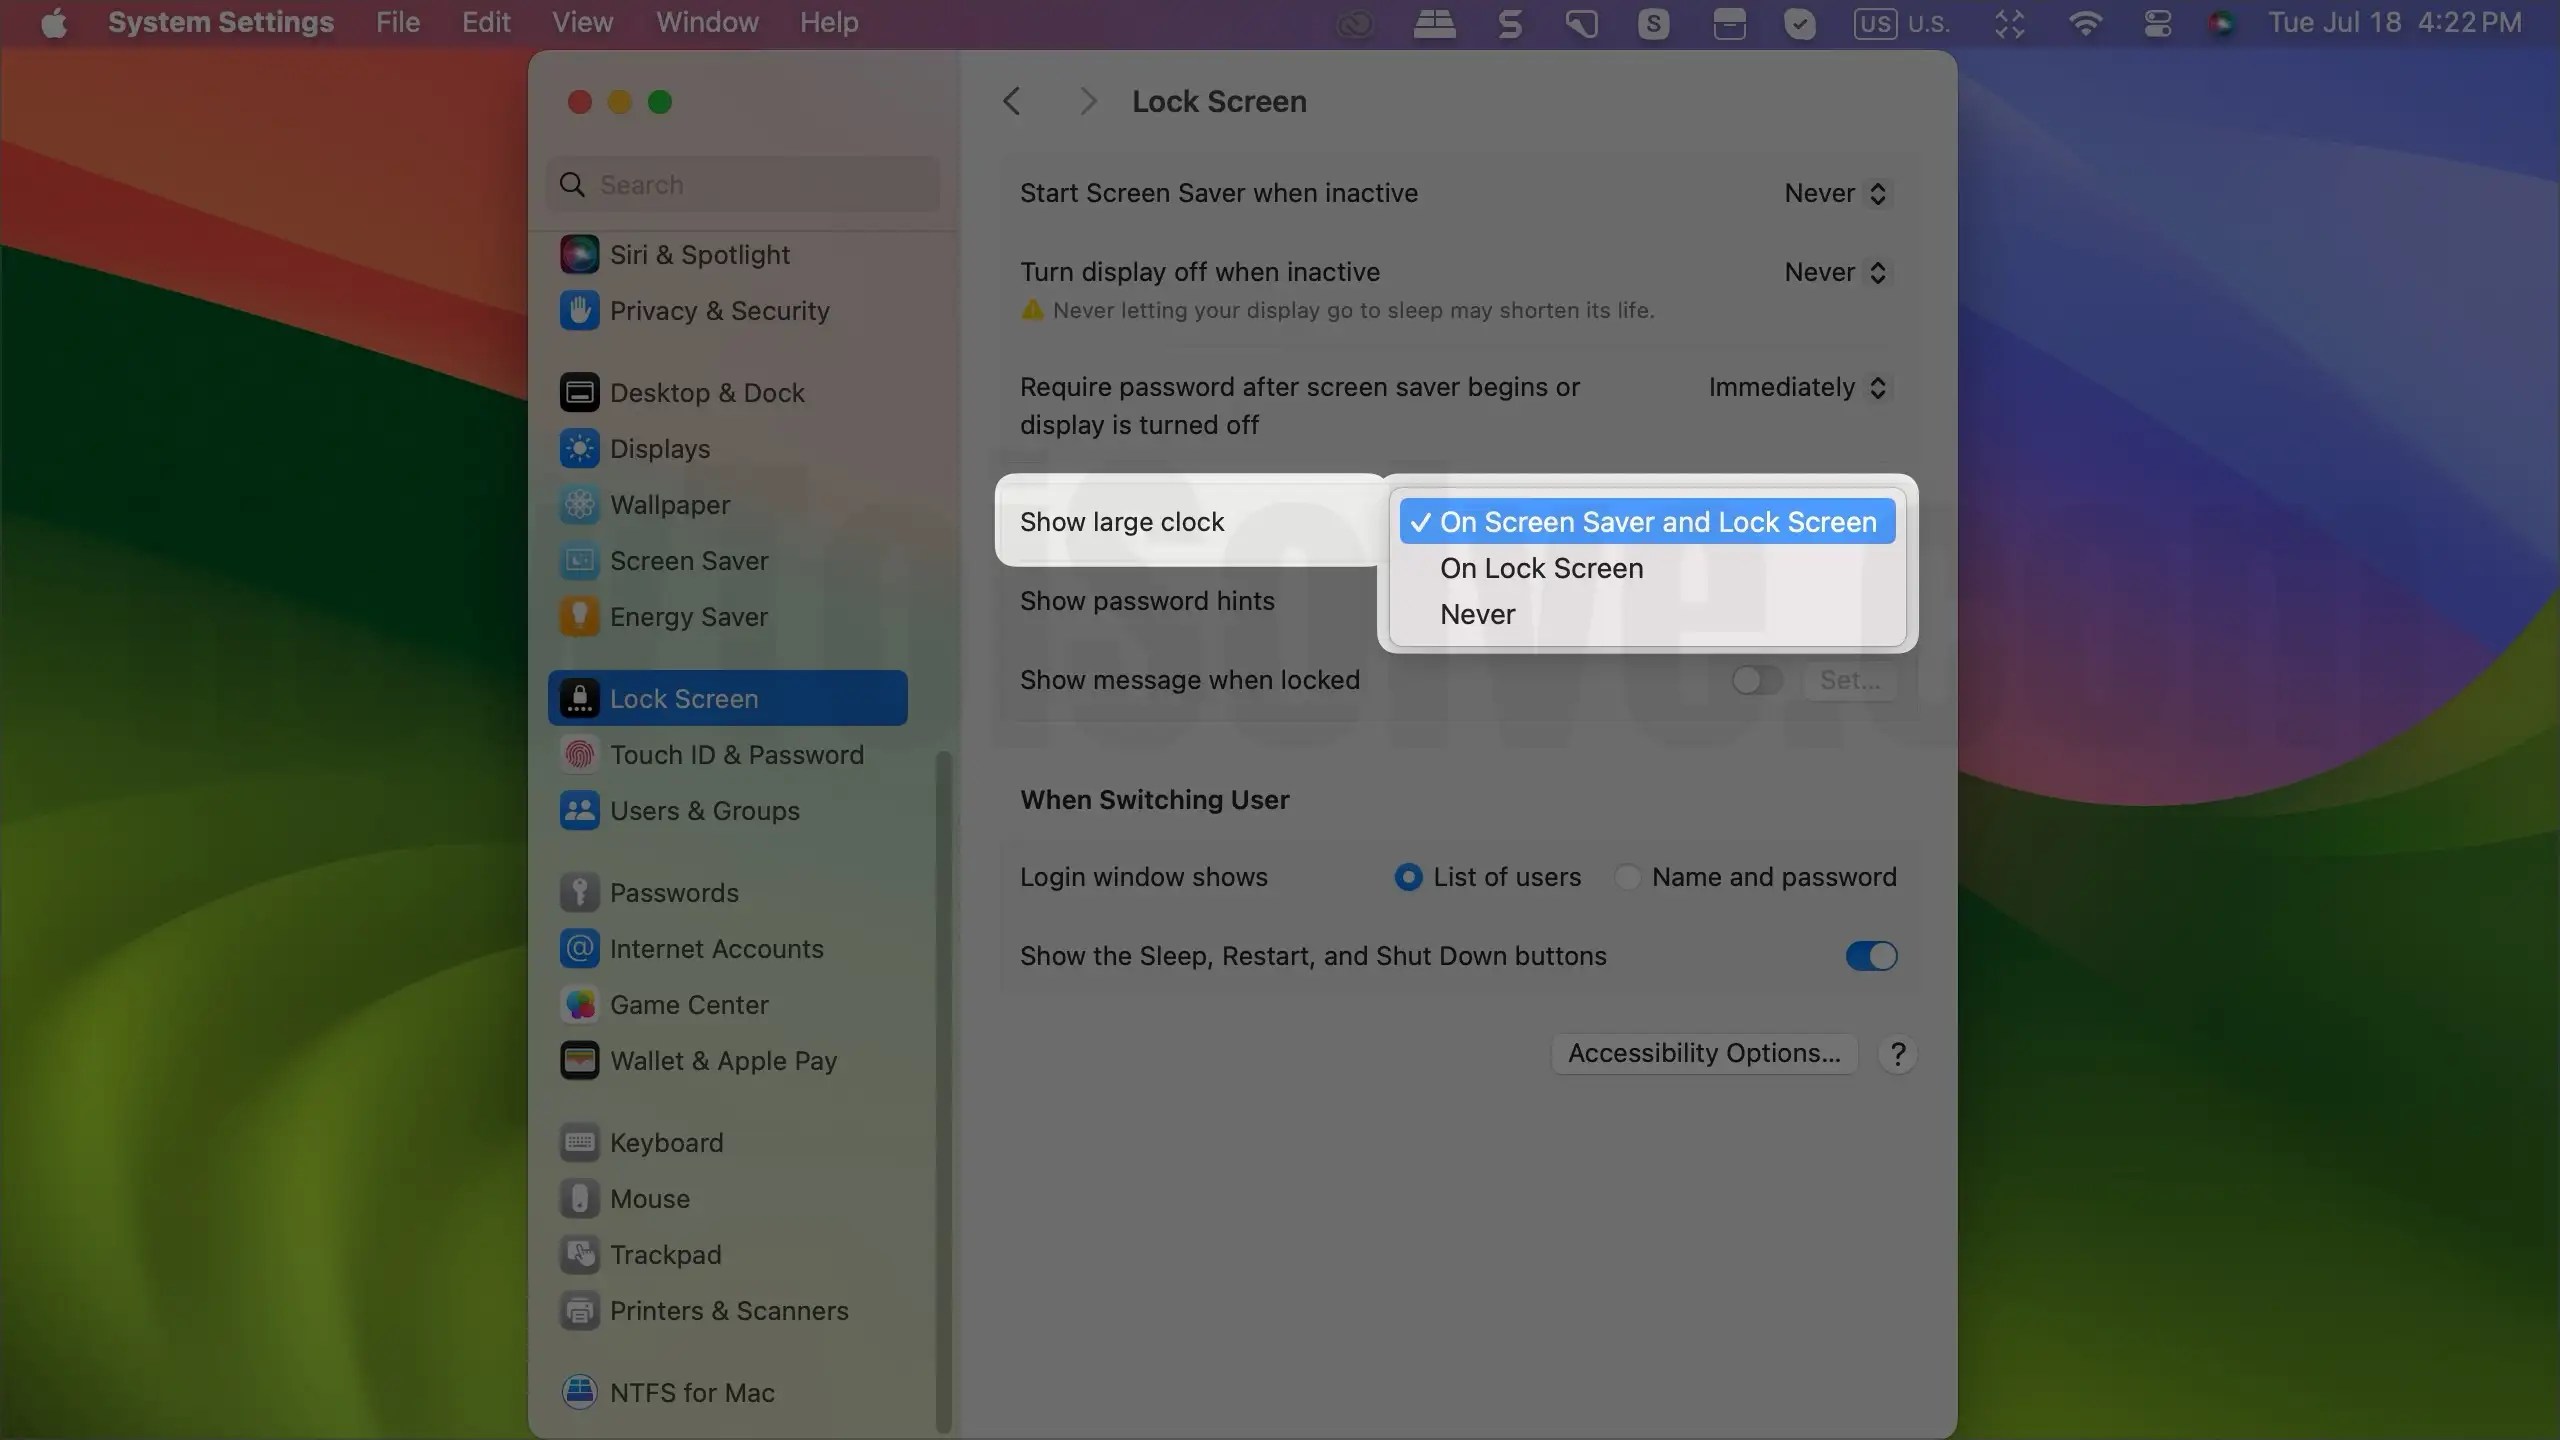Open Screen Saver settings
The height and width of the screenshot is (1440, 2560).
[x=690, y=560]
